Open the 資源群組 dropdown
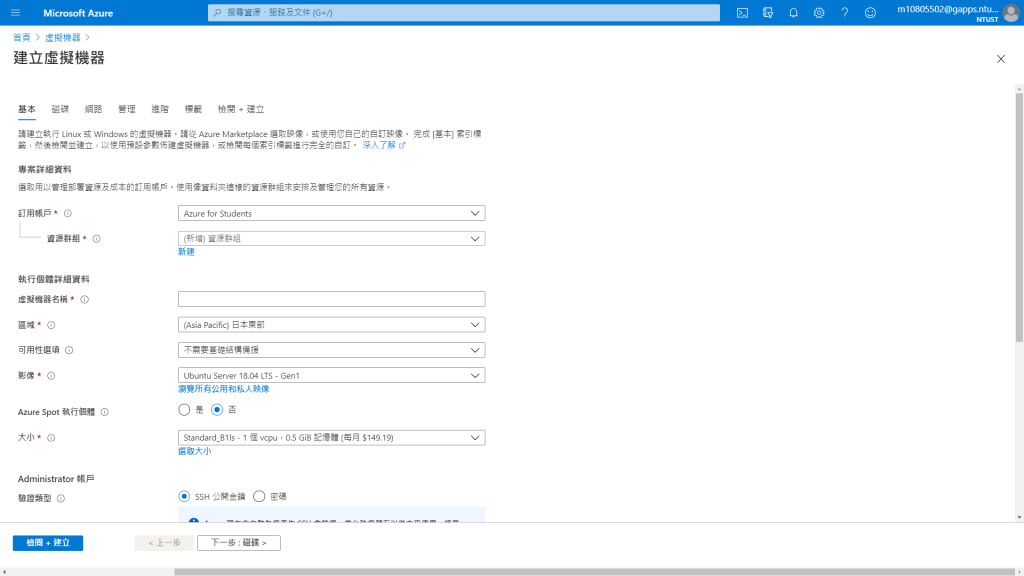Image resolution: width=1024 pixels, height=576 pixels. pos(331,239)
